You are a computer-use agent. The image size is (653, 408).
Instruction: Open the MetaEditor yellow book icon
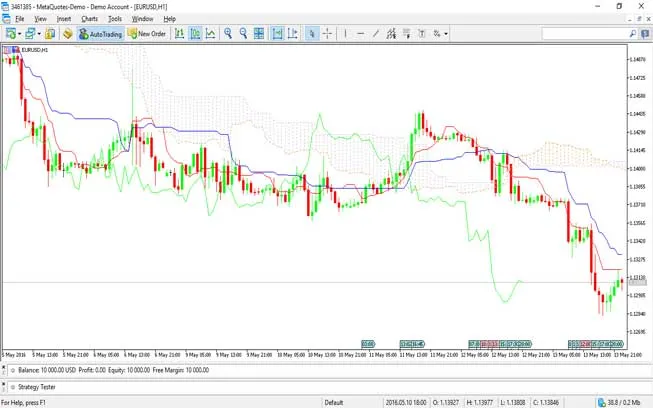(x=68, y=34)
